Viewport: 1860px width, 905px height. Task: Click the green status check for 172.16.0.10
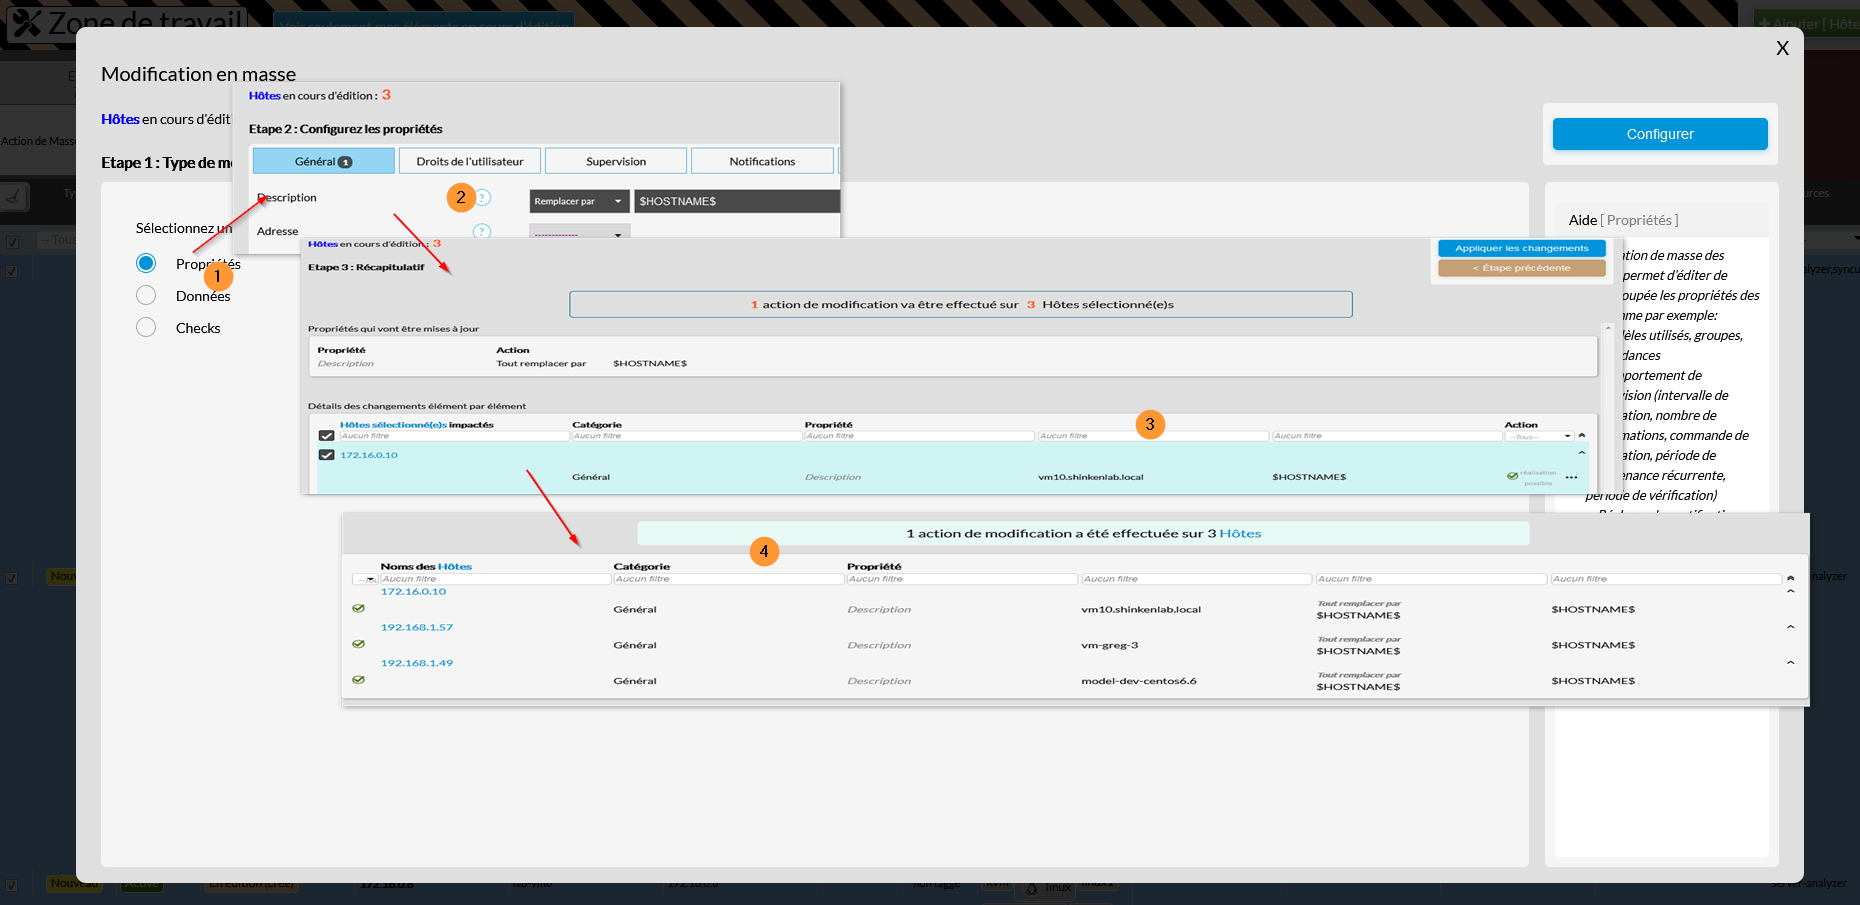coord(358,608)
